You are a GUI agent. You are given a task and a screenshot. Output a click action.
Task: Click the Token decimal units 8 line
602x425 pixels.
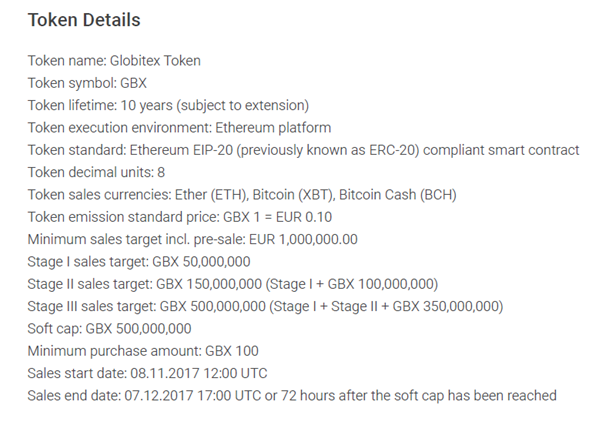click(96, 172)
